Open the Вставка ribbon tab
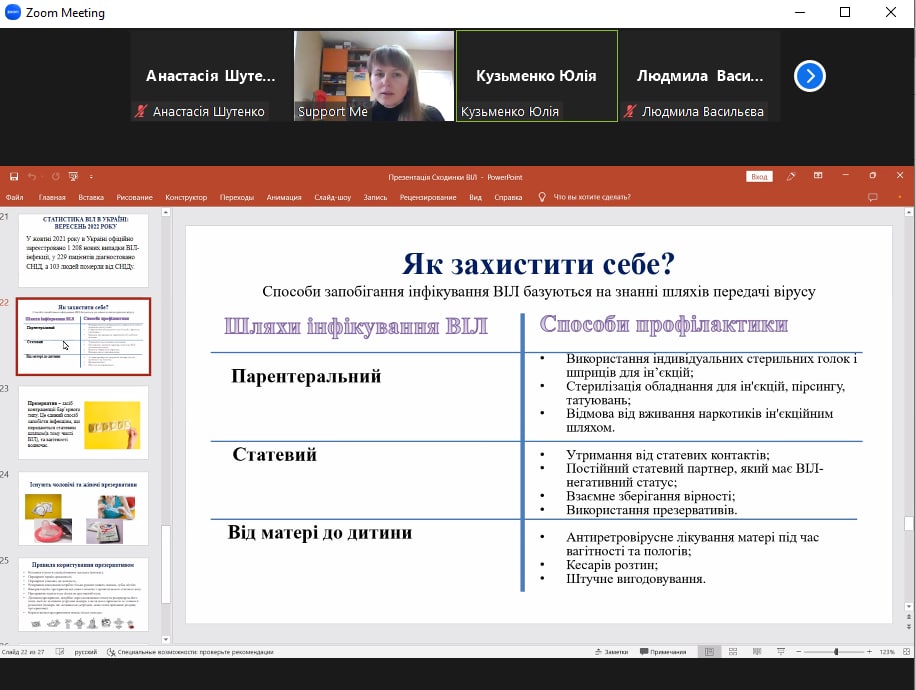Screen dimensions: 916x690 pos(90,197)
